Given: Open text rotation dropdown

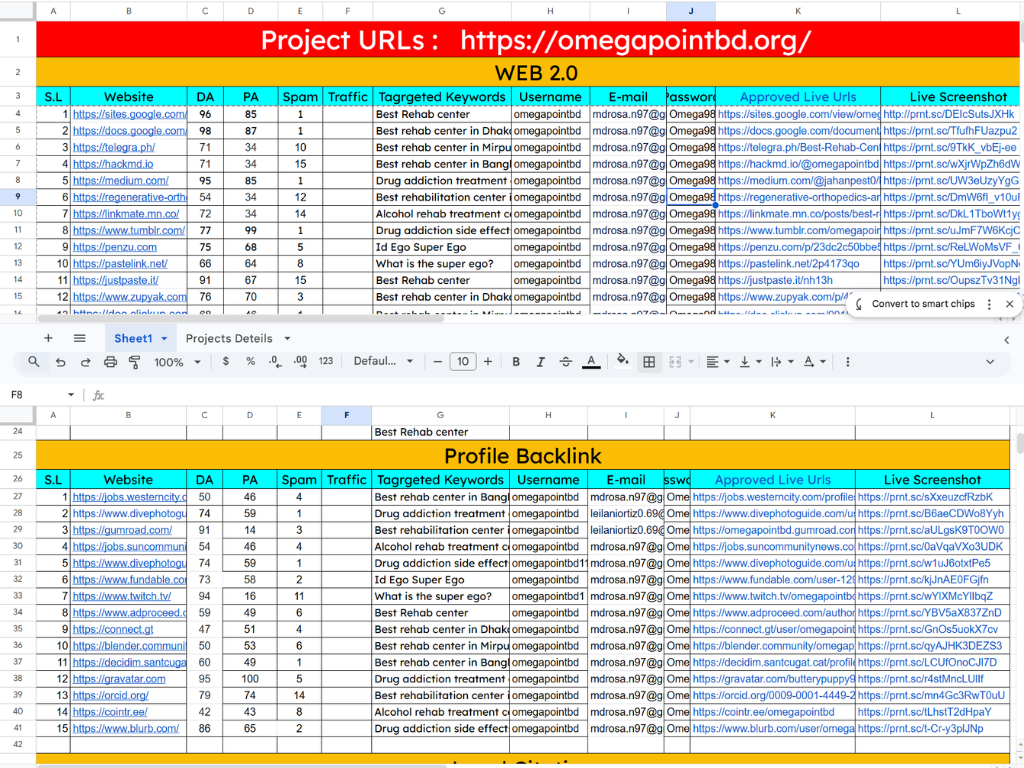Looking at the screenshot, I should 814,362.
